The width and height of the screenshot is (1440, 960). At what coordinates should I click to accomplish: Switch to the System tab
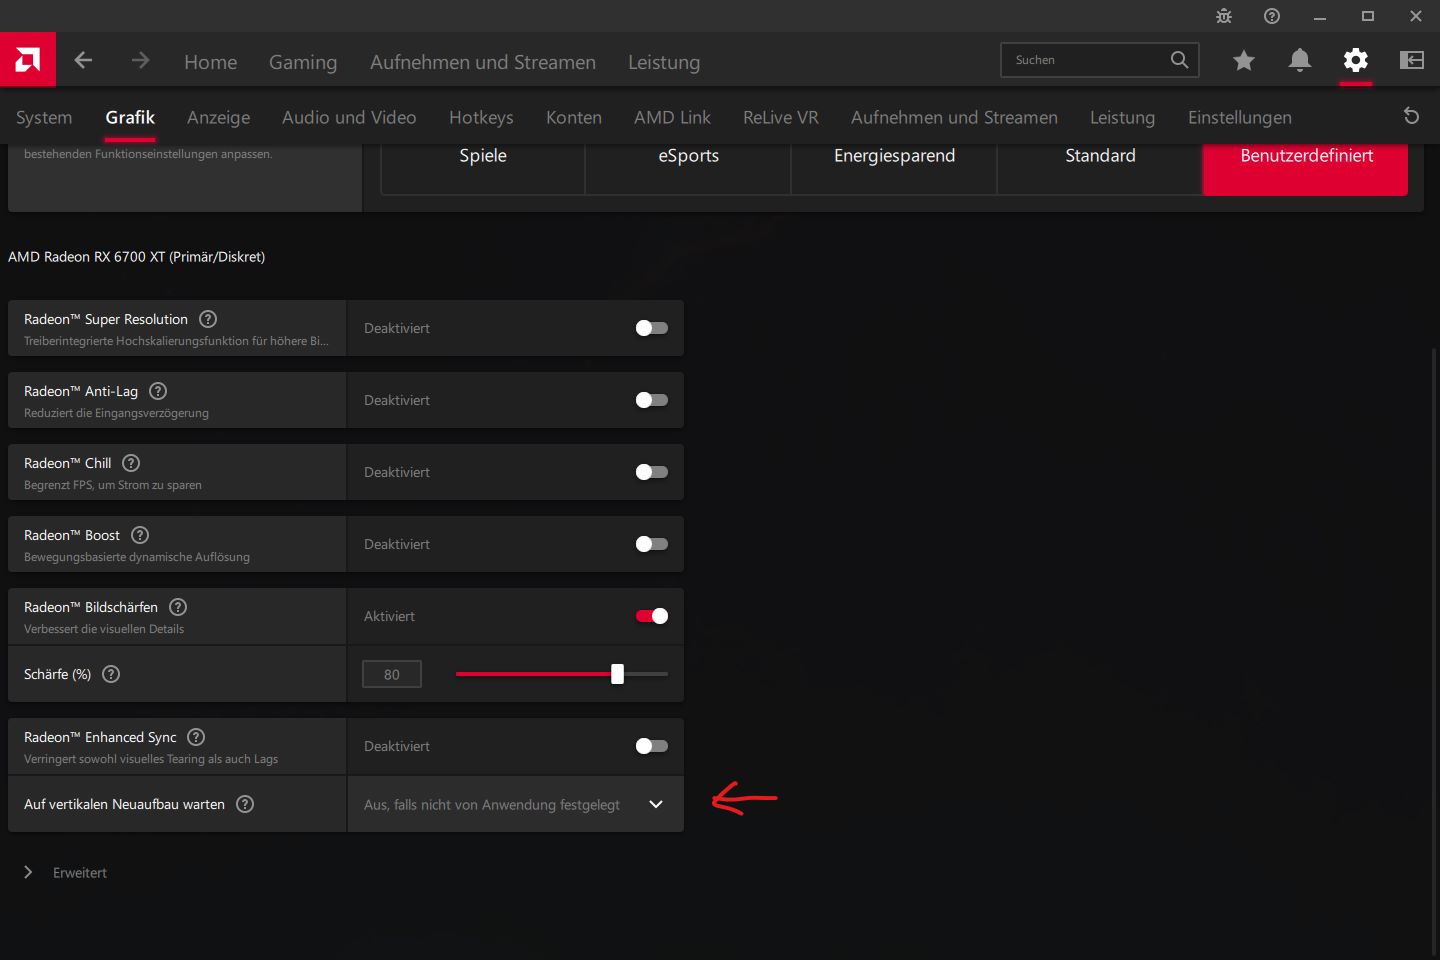click(x=44, y=117)
